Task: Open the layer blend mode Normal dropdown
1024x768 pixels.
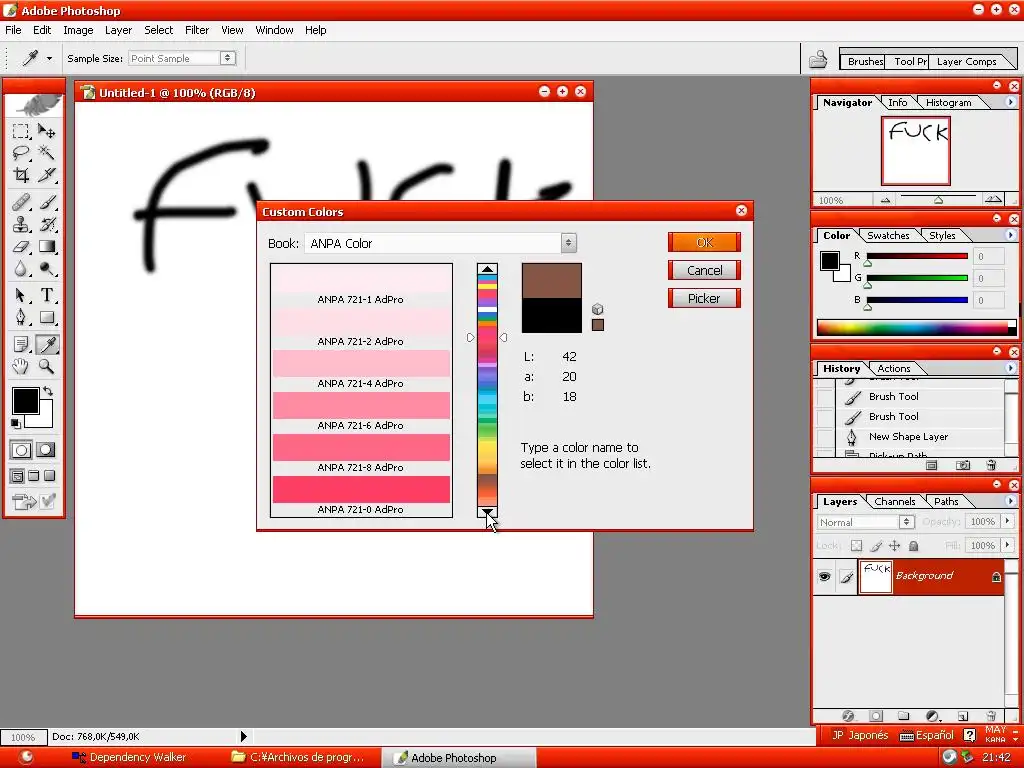Action: coord(865,522)
